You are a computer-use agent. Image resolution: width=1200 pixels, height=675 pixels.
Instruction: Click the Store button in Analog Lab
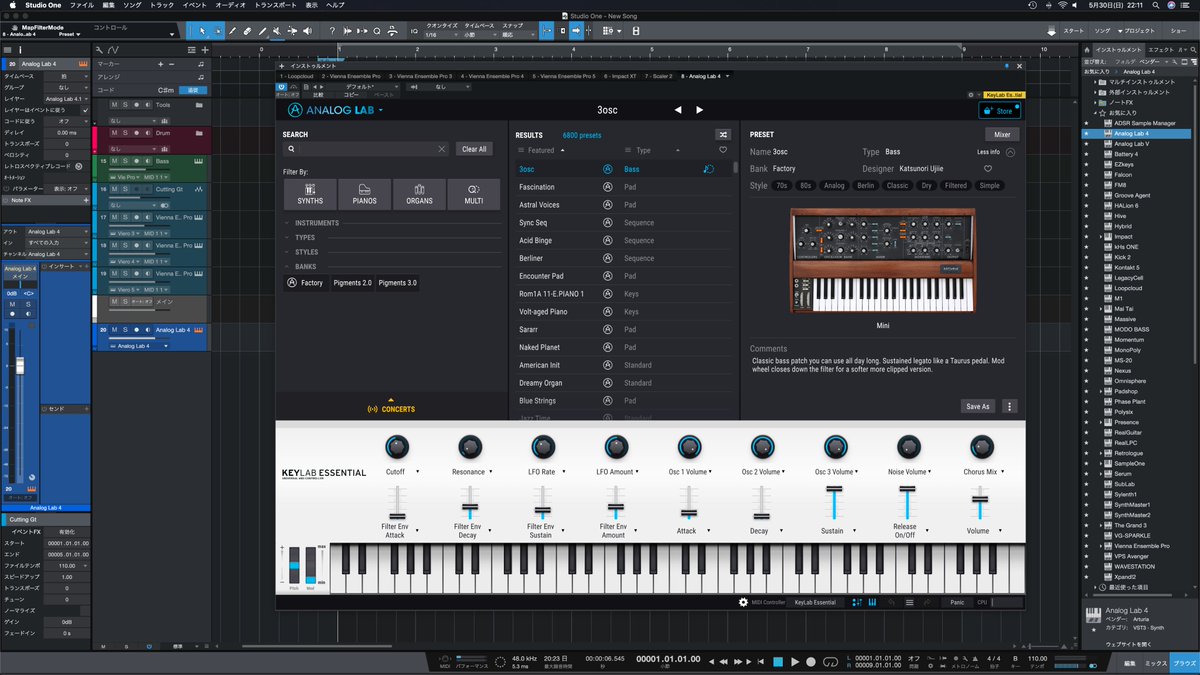pos(1000,110)
